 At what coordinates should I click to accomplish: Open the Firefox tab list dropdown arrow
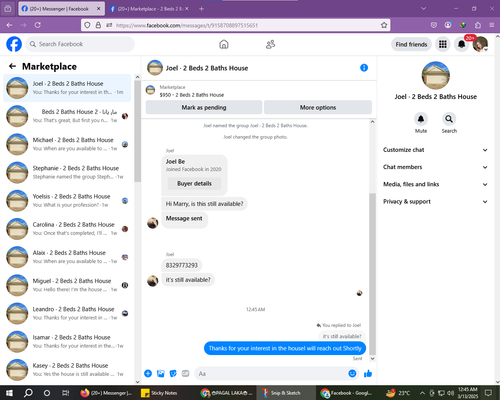point(423,9)
